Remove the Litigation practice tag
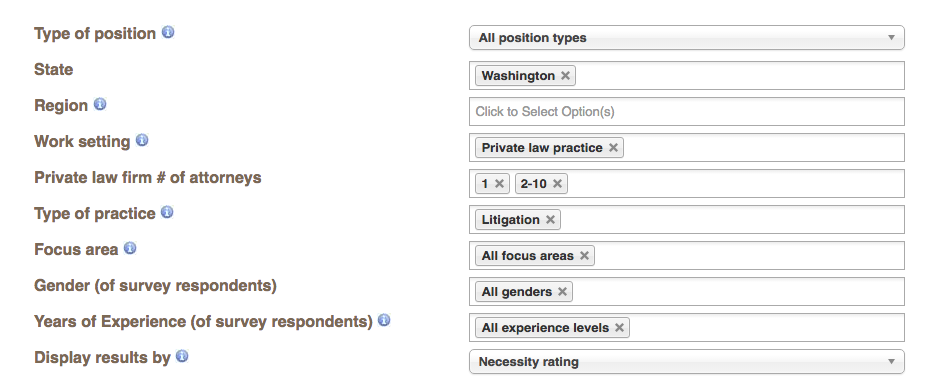This screenshot has width=936, height=384. [550, 220]
